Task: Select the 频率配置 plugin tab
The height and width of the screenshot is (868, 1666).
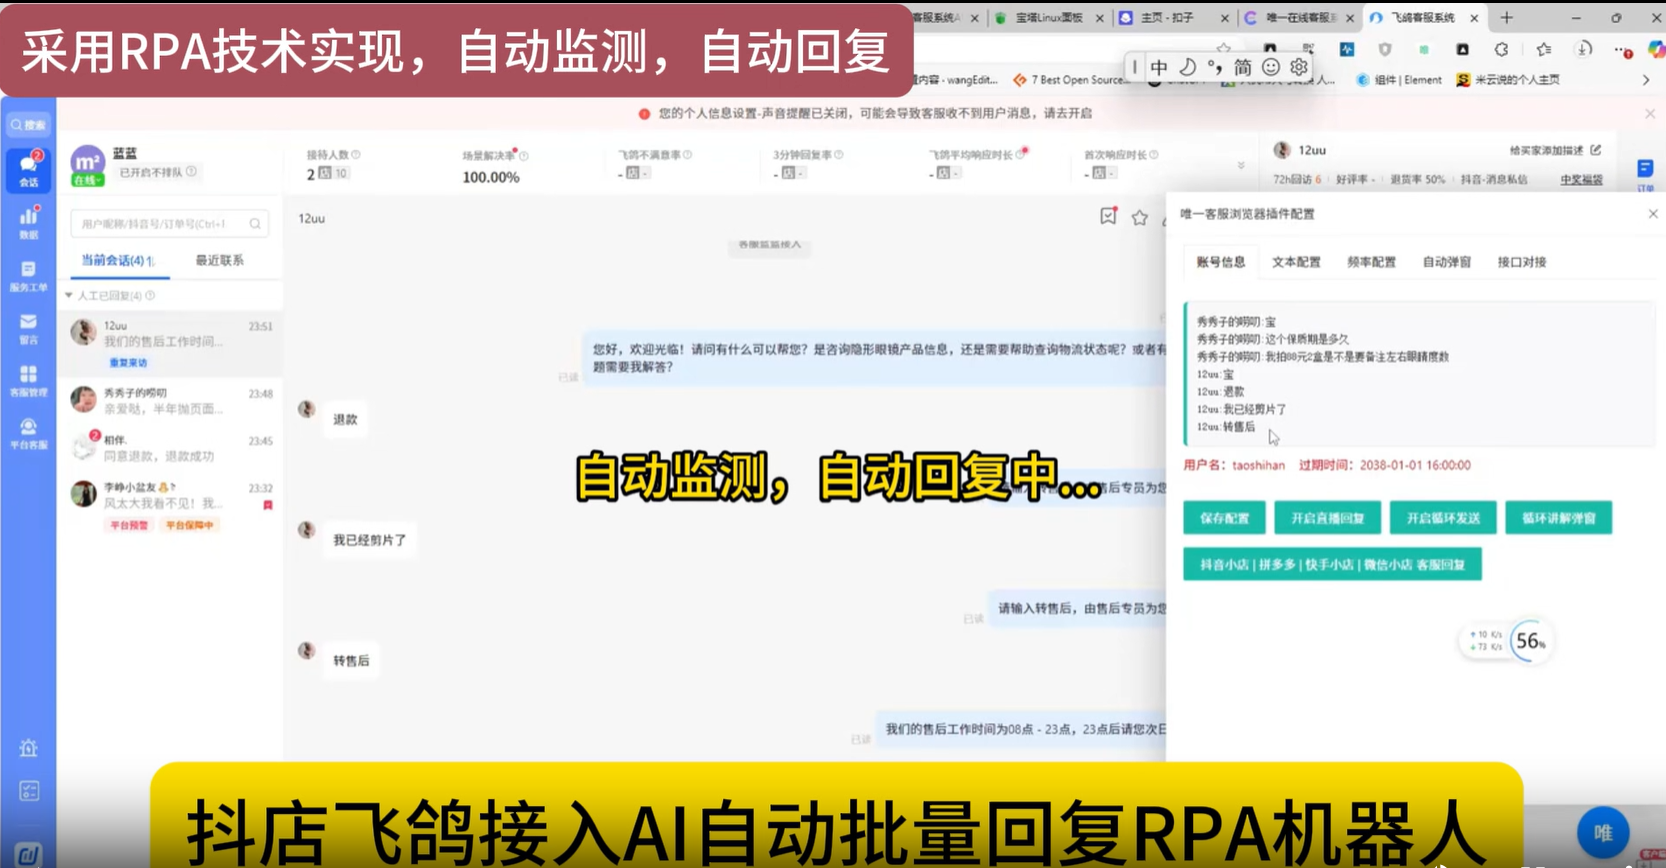Action: point(1371,262)
